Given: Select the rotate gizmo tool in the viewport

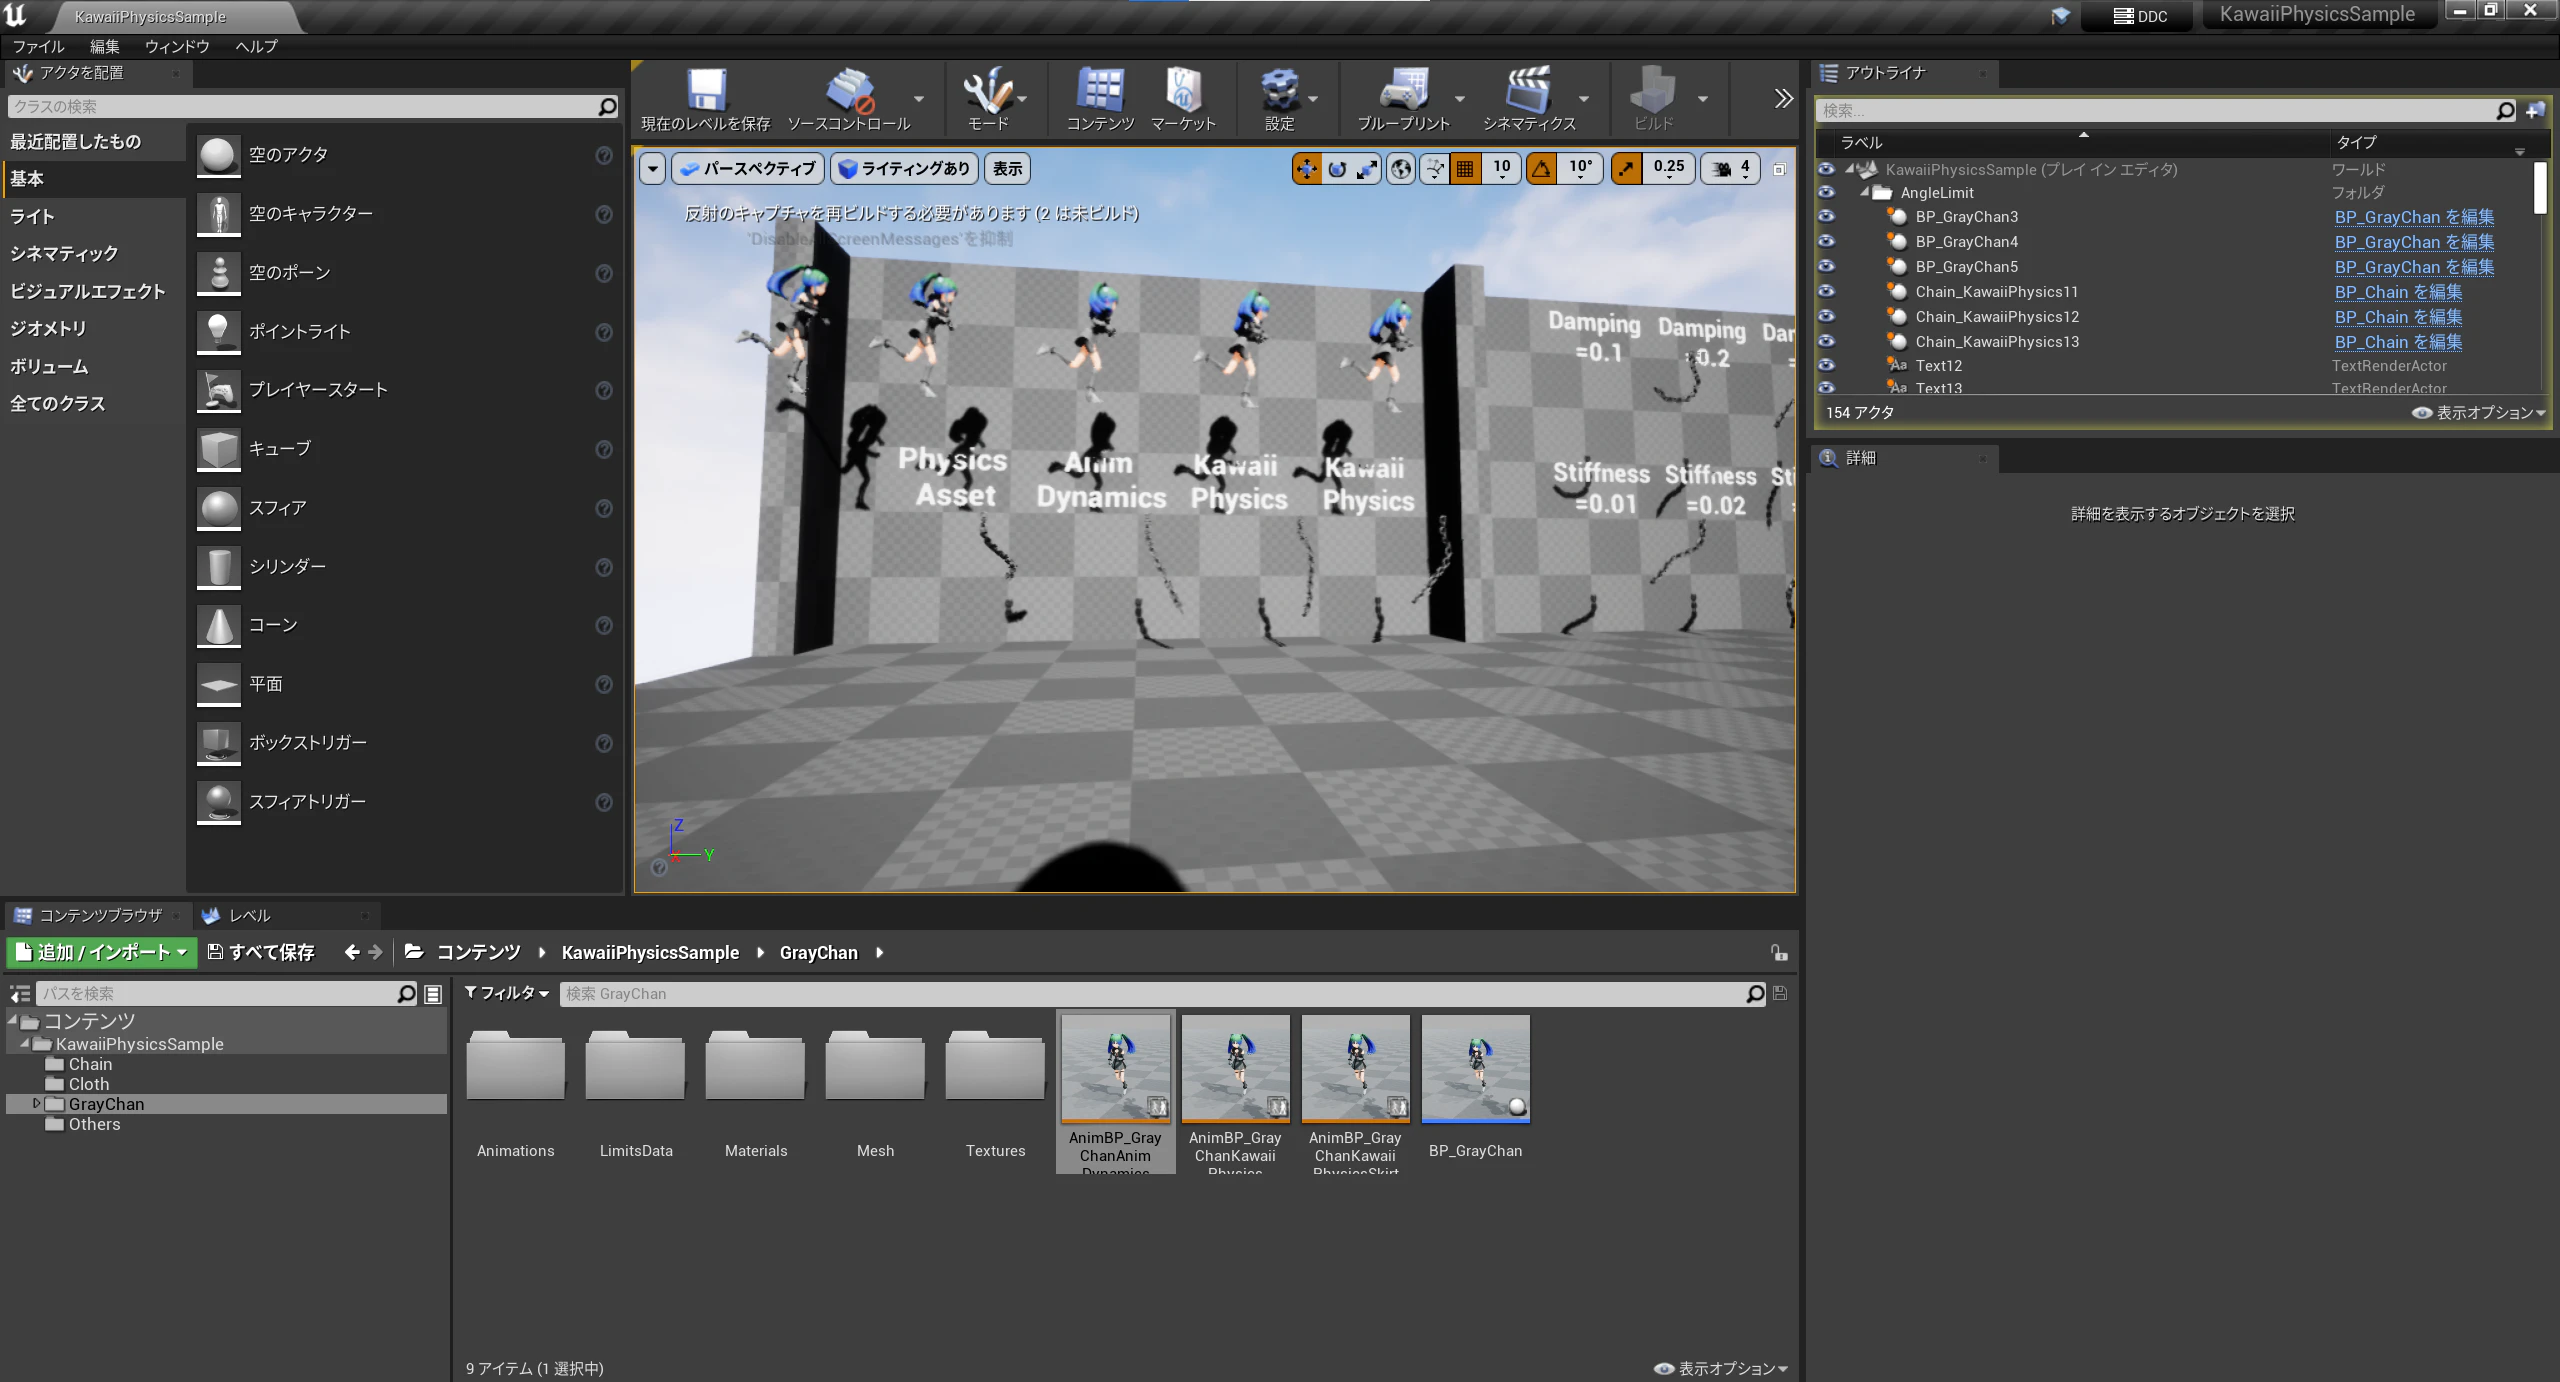Looking at the screenshot, I should pos(1337,169).
